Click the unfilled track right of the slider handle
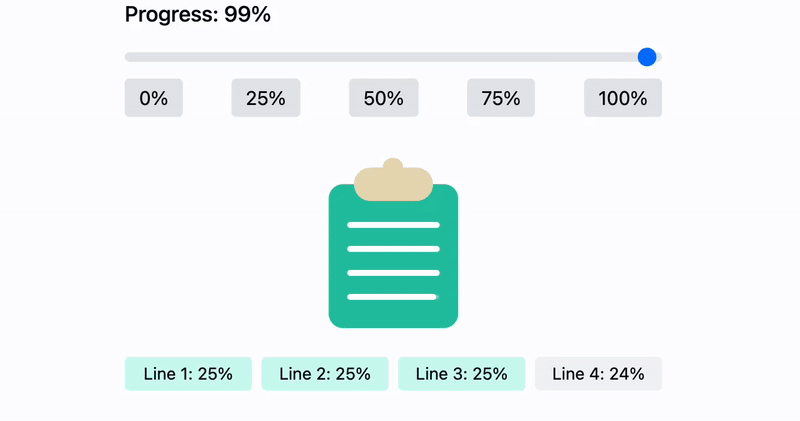This screenshot has height=421, width=800. click(659, 57)
